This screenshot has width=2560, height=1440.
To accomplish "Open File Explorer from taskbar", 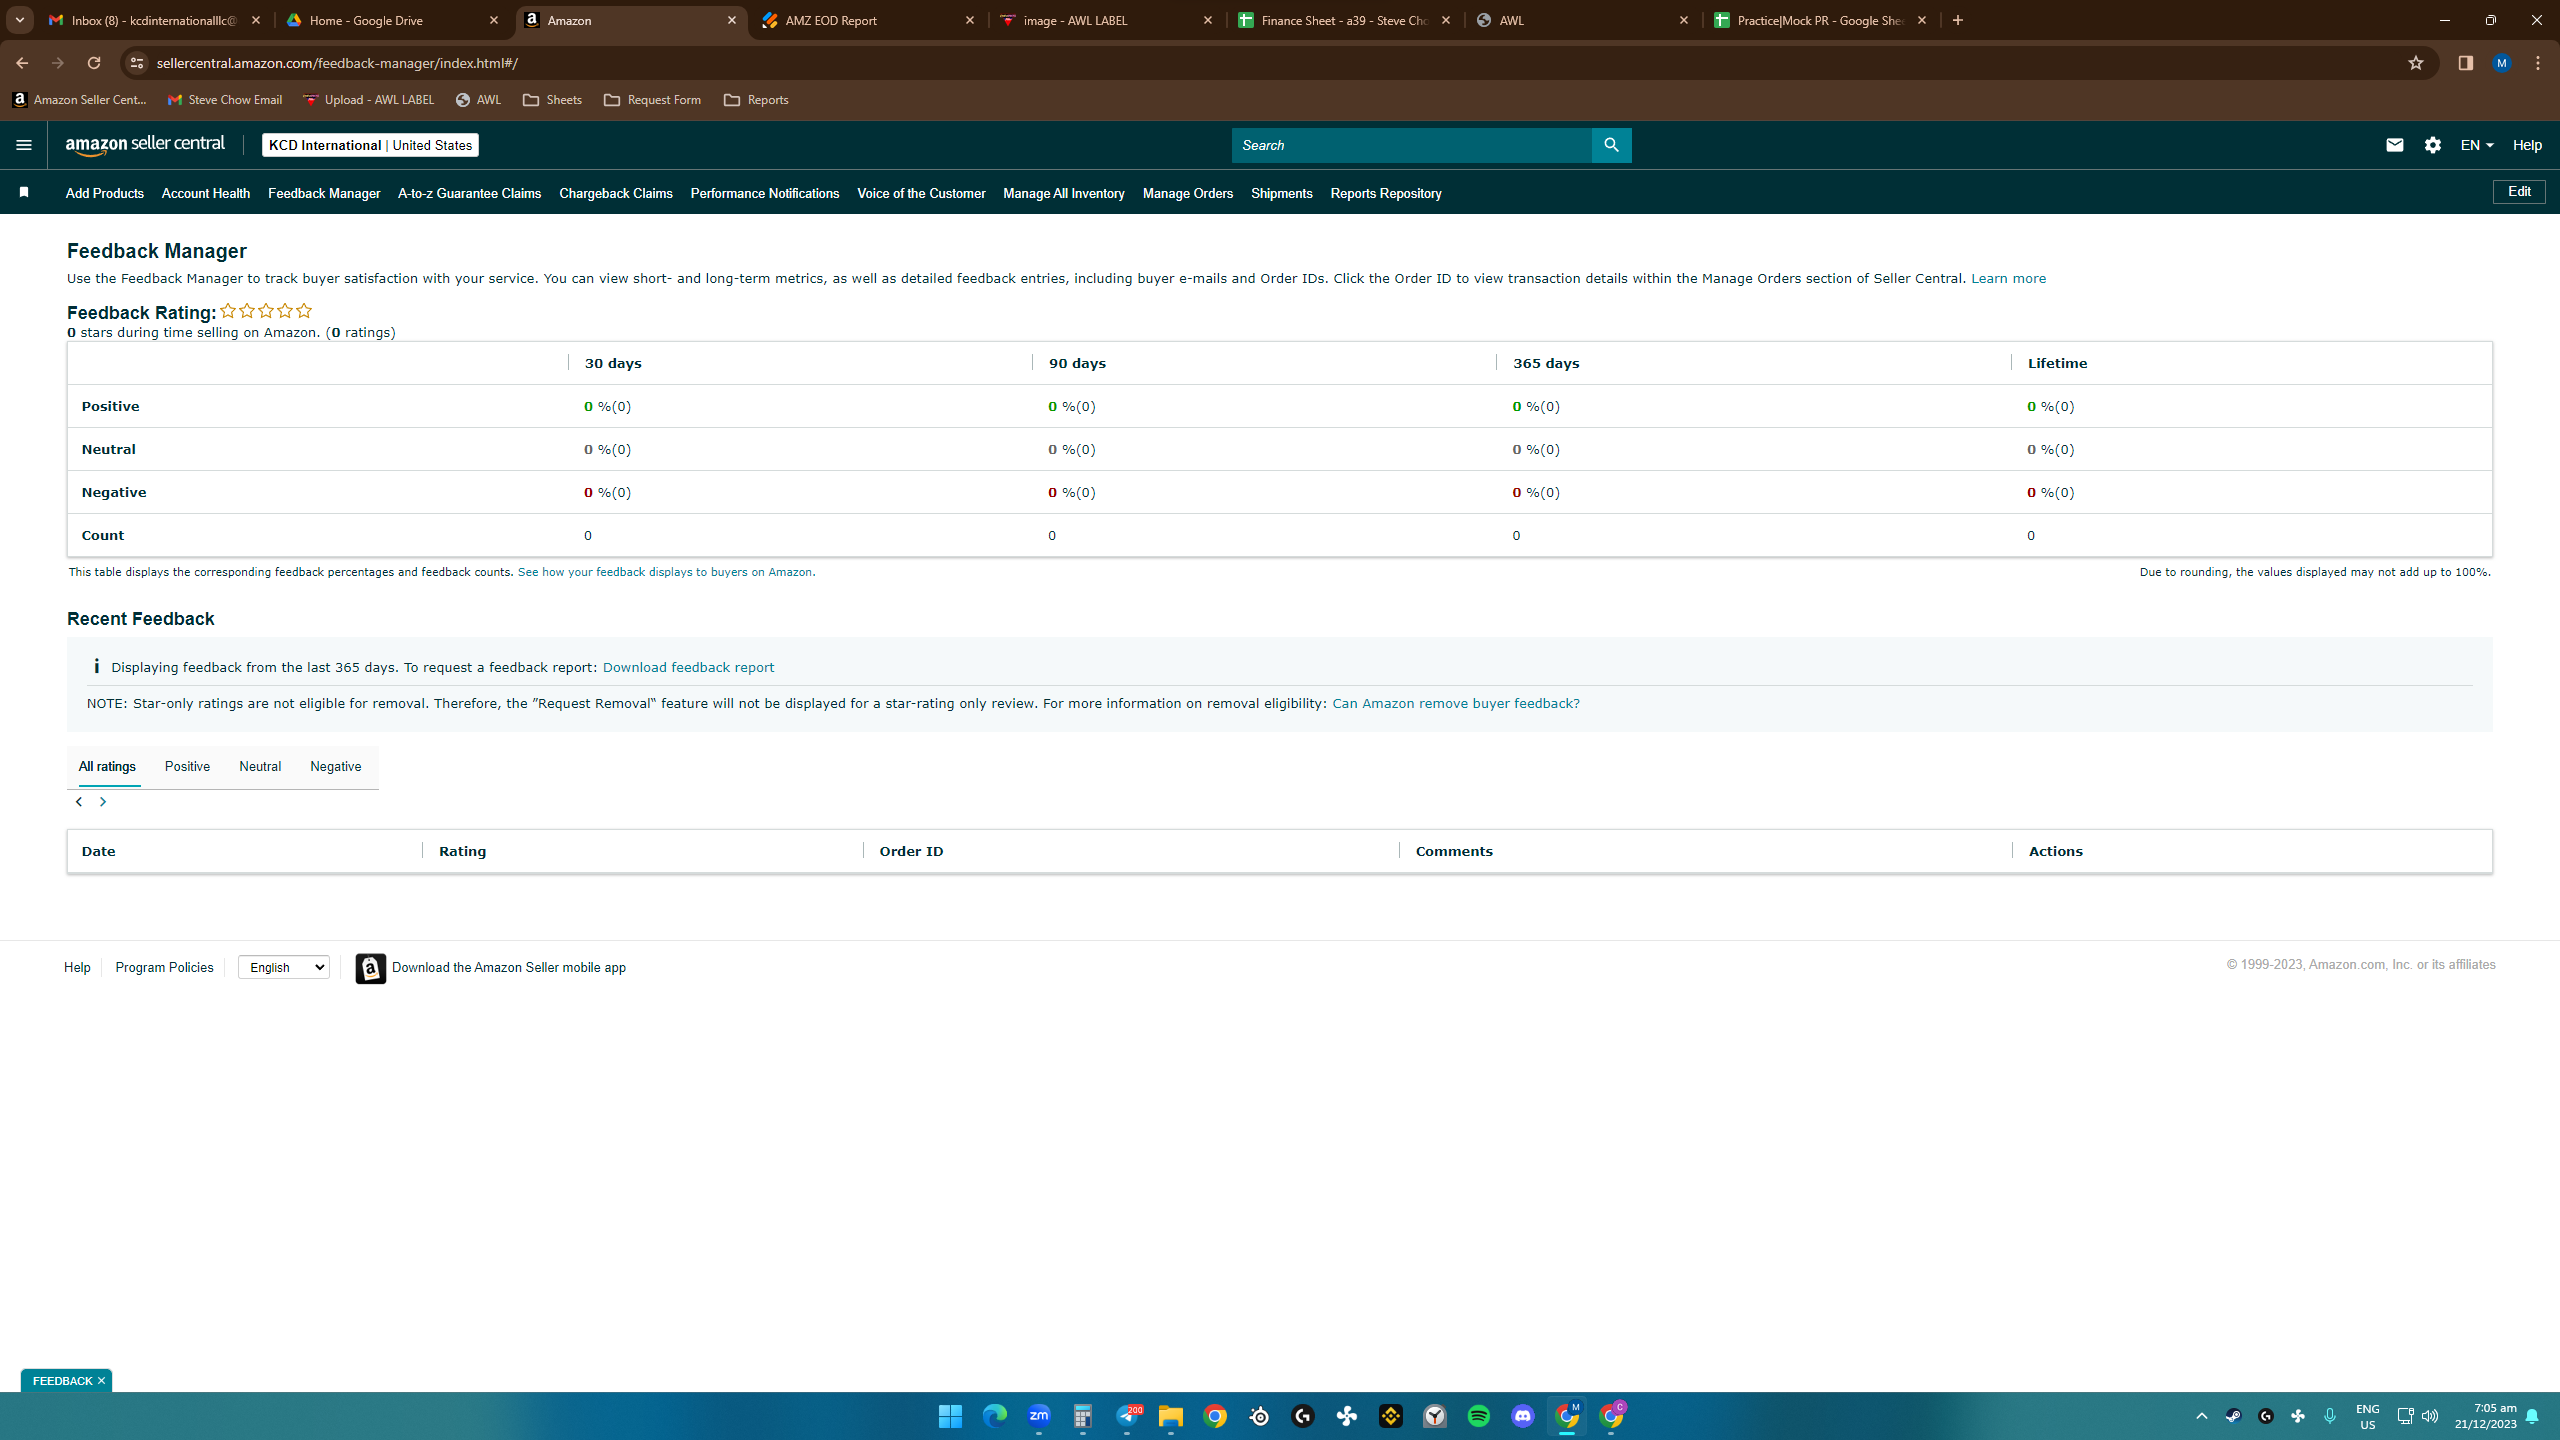I will point(1171,1416).
